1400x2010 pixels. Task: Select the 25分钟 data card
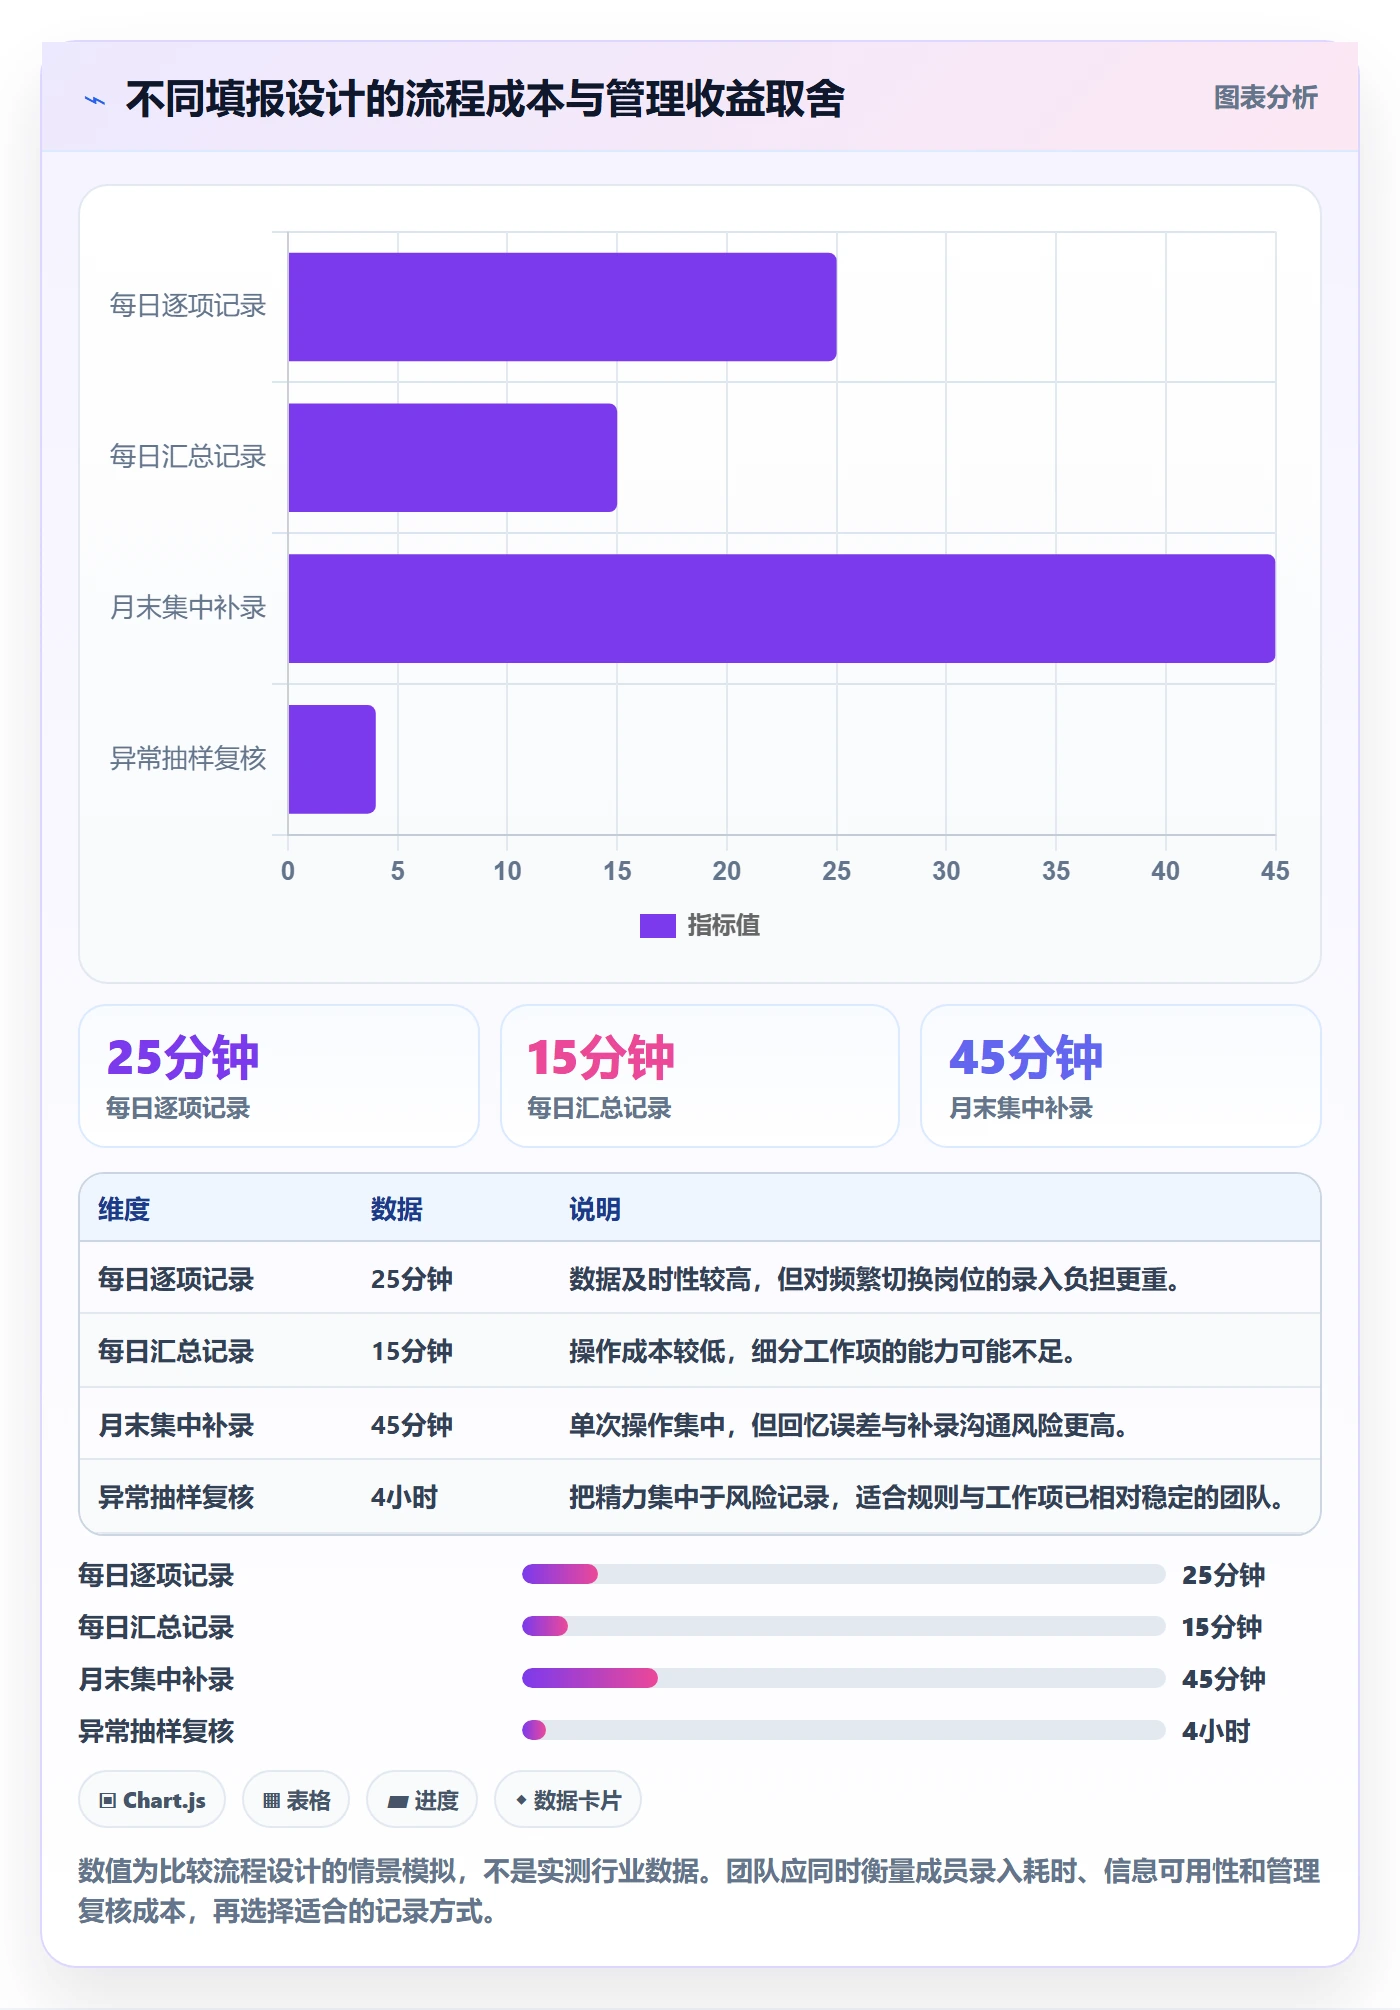pyautogui.click(x=279, y=1076)
